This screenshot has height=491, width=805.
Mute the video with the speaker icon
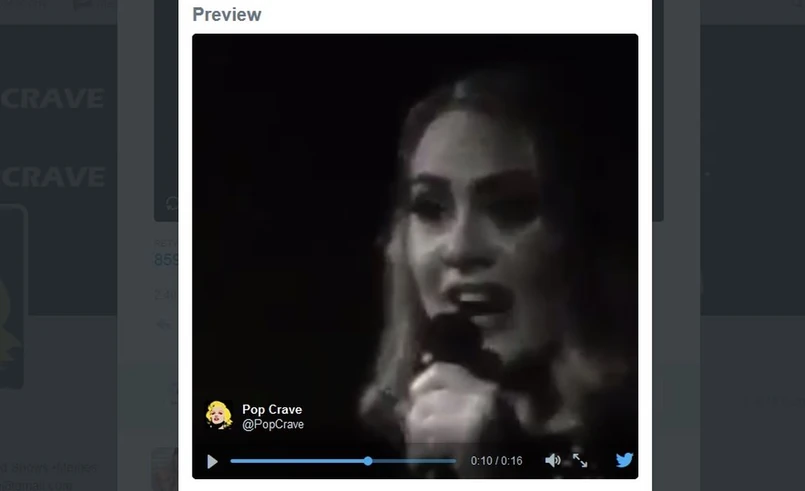[552, 461]
